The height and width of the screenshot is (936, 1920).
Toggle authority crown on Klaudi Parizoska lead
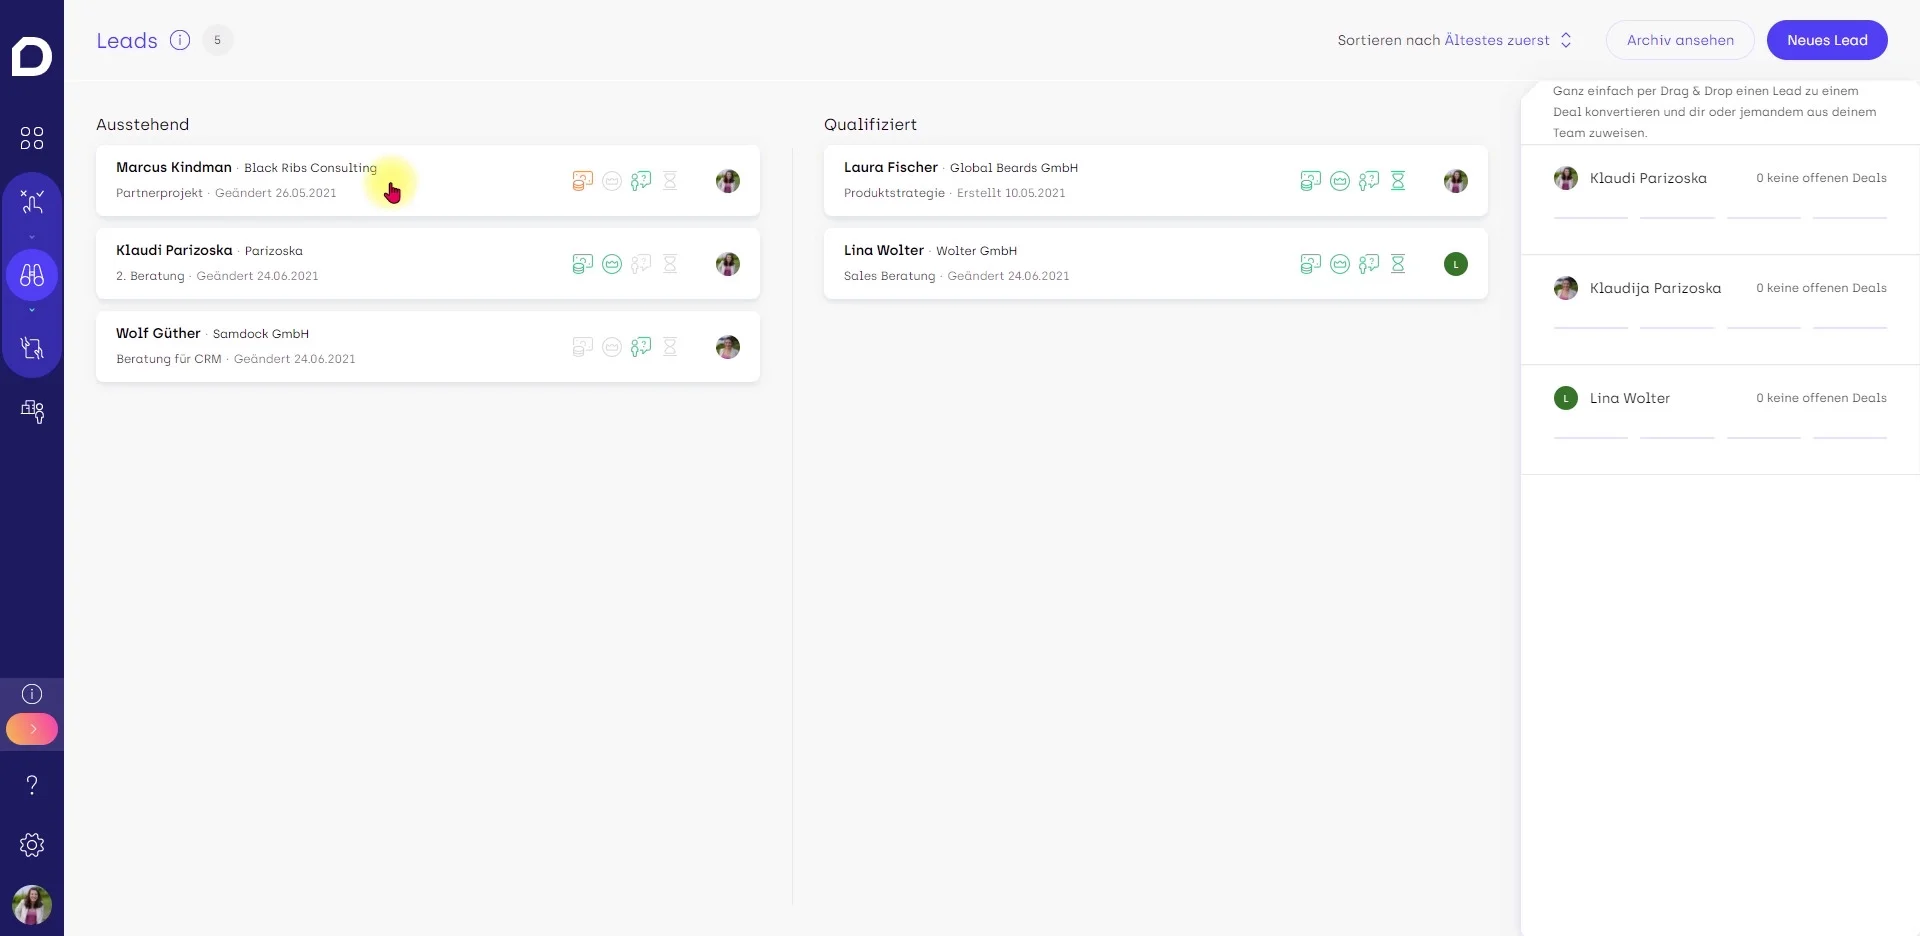coord(612,264)
